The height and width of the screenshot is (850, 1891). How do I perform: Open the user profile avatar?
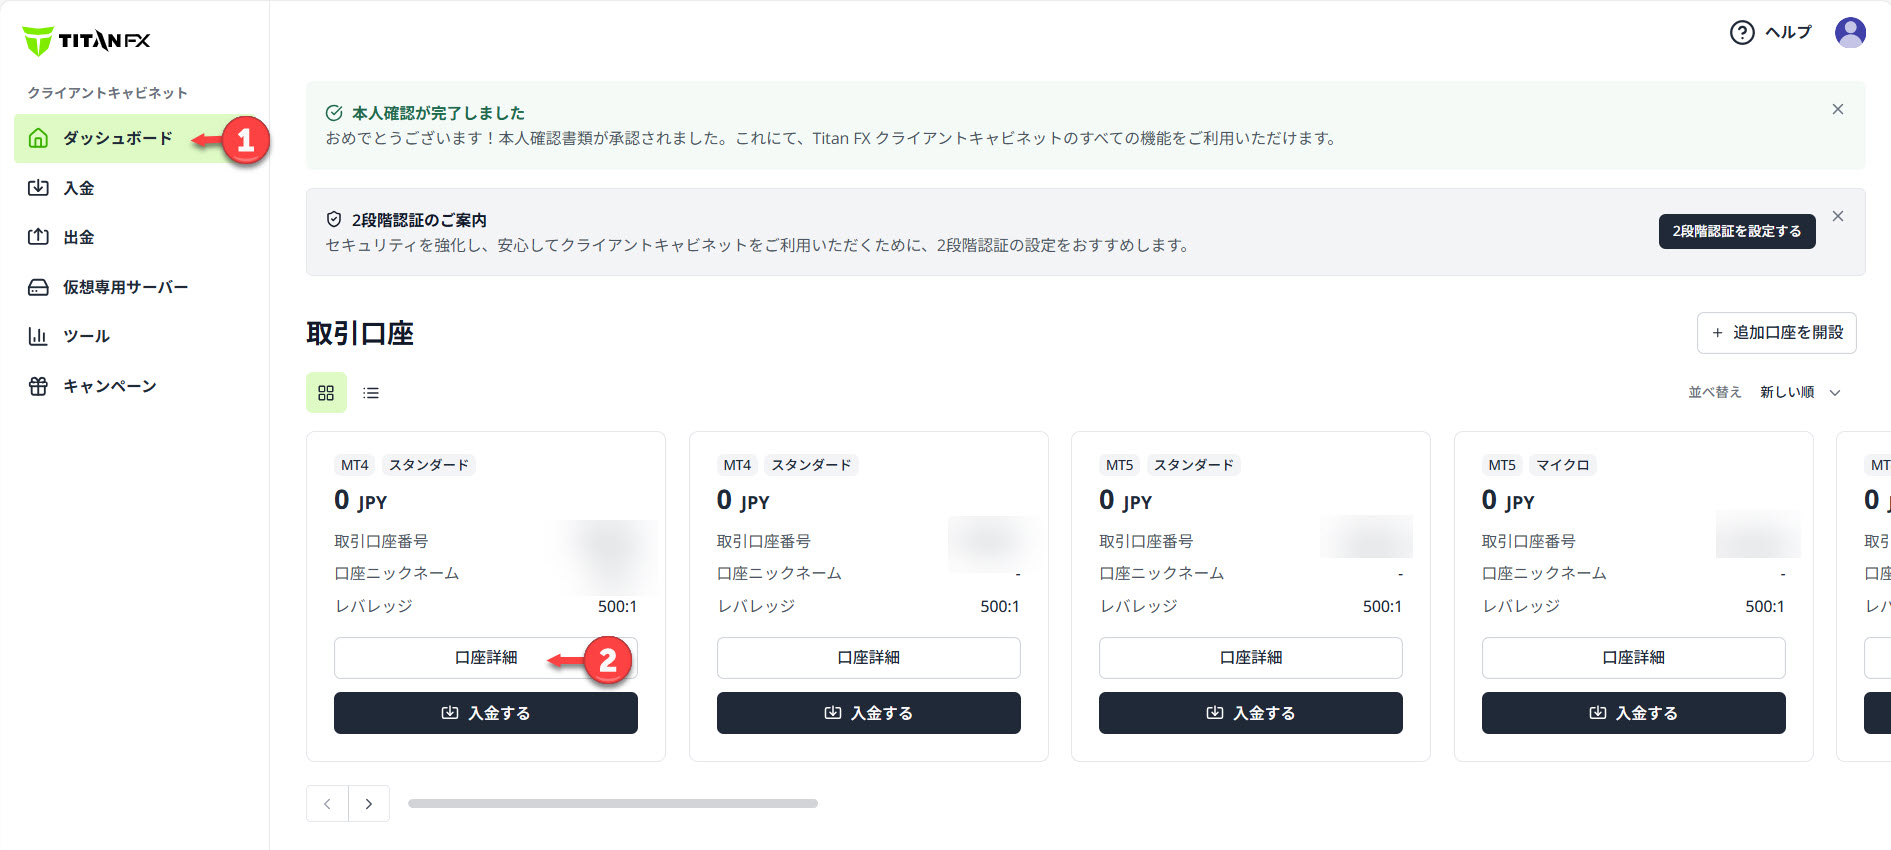coord(1849,33)
